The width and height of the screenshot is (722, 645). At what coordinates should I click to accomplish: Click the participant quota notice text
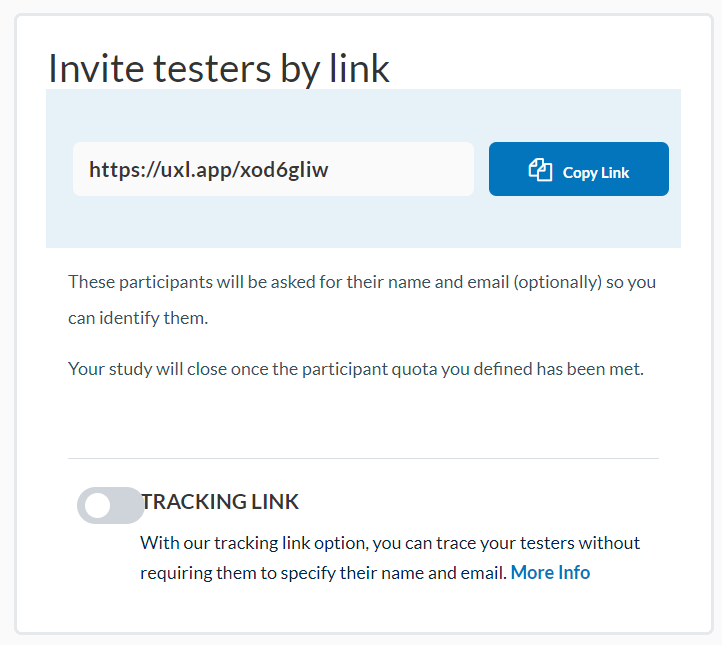coord(355,368)
